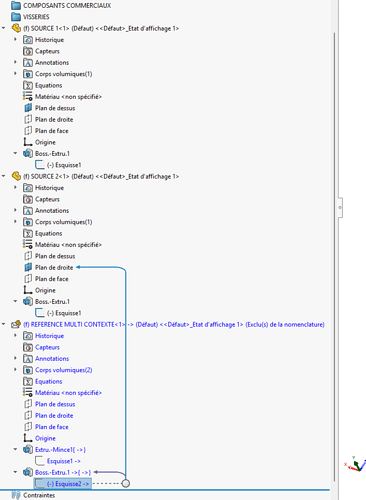
Task: Collapse Extru.-Mince1 feature
Action: coord(15,449)
